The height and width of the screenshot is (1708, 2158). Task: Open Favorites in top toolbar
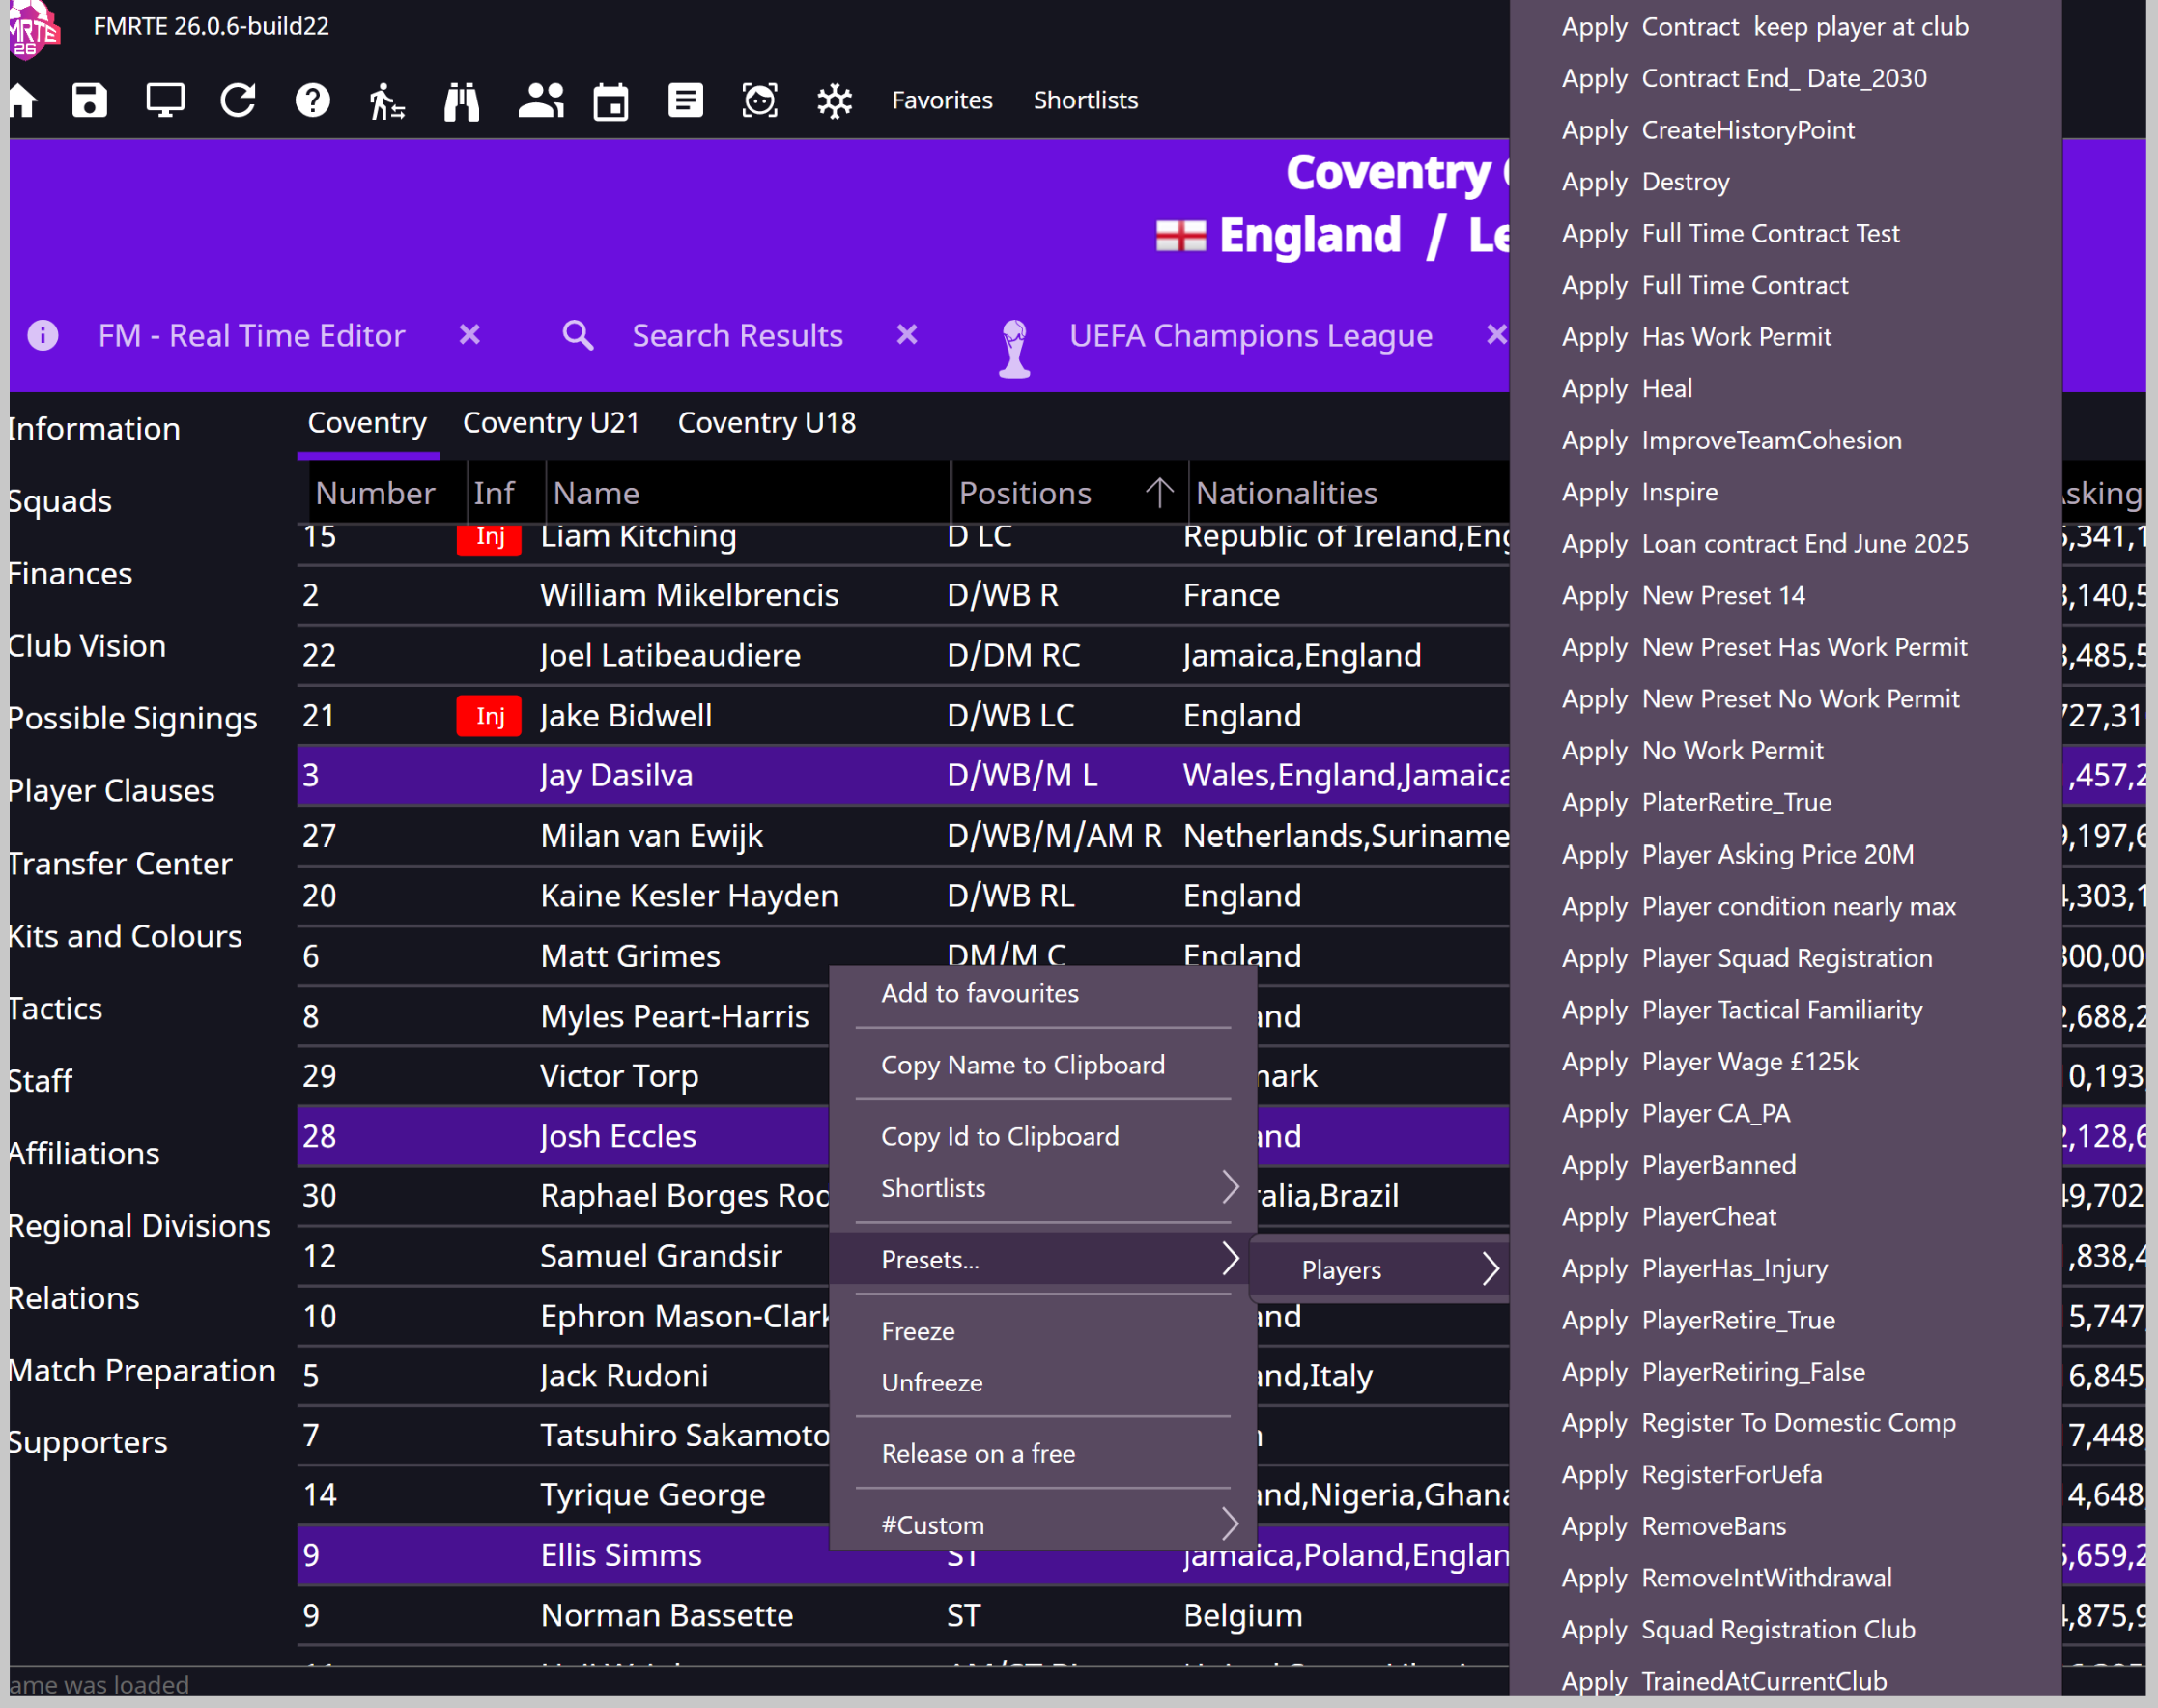(x=942, y=100)
